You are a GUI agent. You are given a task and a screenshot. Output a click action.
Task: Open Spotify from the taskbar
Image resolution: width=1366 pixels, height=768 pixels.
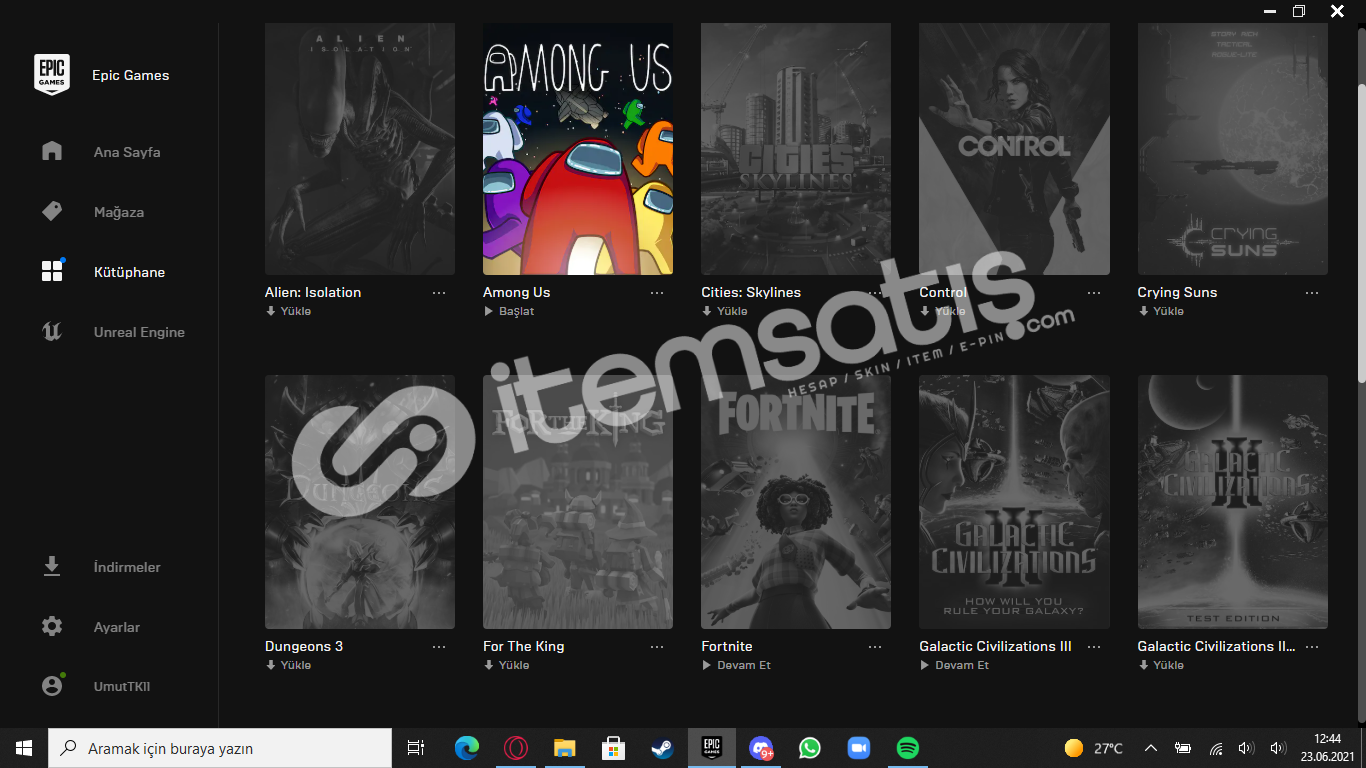coord(908,748)
